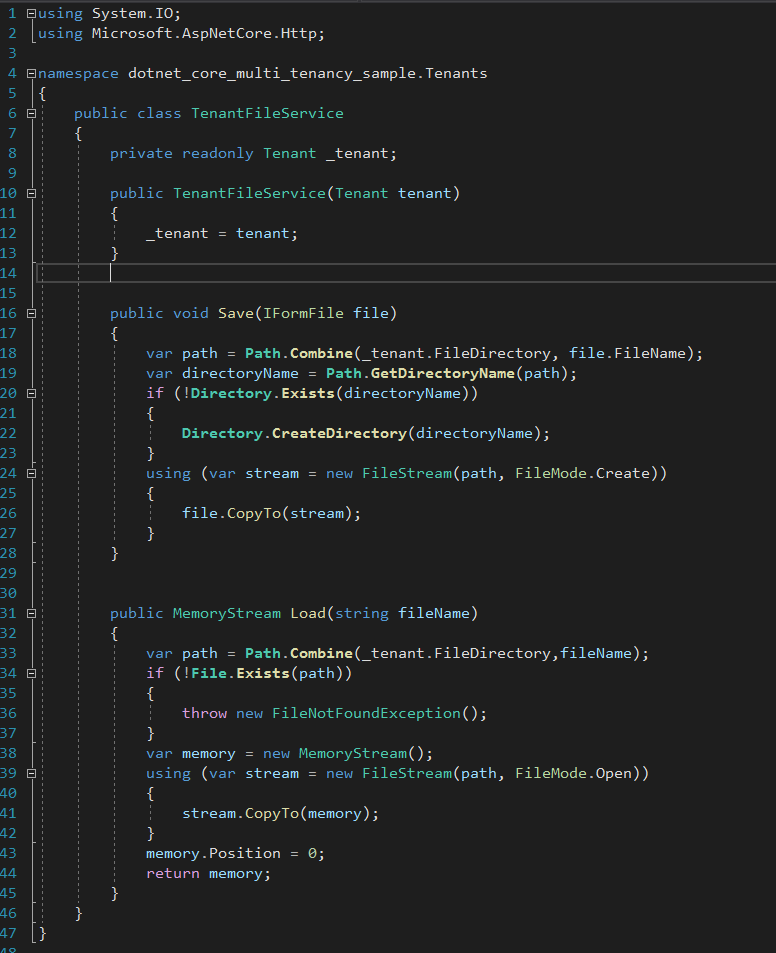Click line number 22 in the gutter
Image resolution: width=776 pixels, height=953 pixels.
[9, 433]
